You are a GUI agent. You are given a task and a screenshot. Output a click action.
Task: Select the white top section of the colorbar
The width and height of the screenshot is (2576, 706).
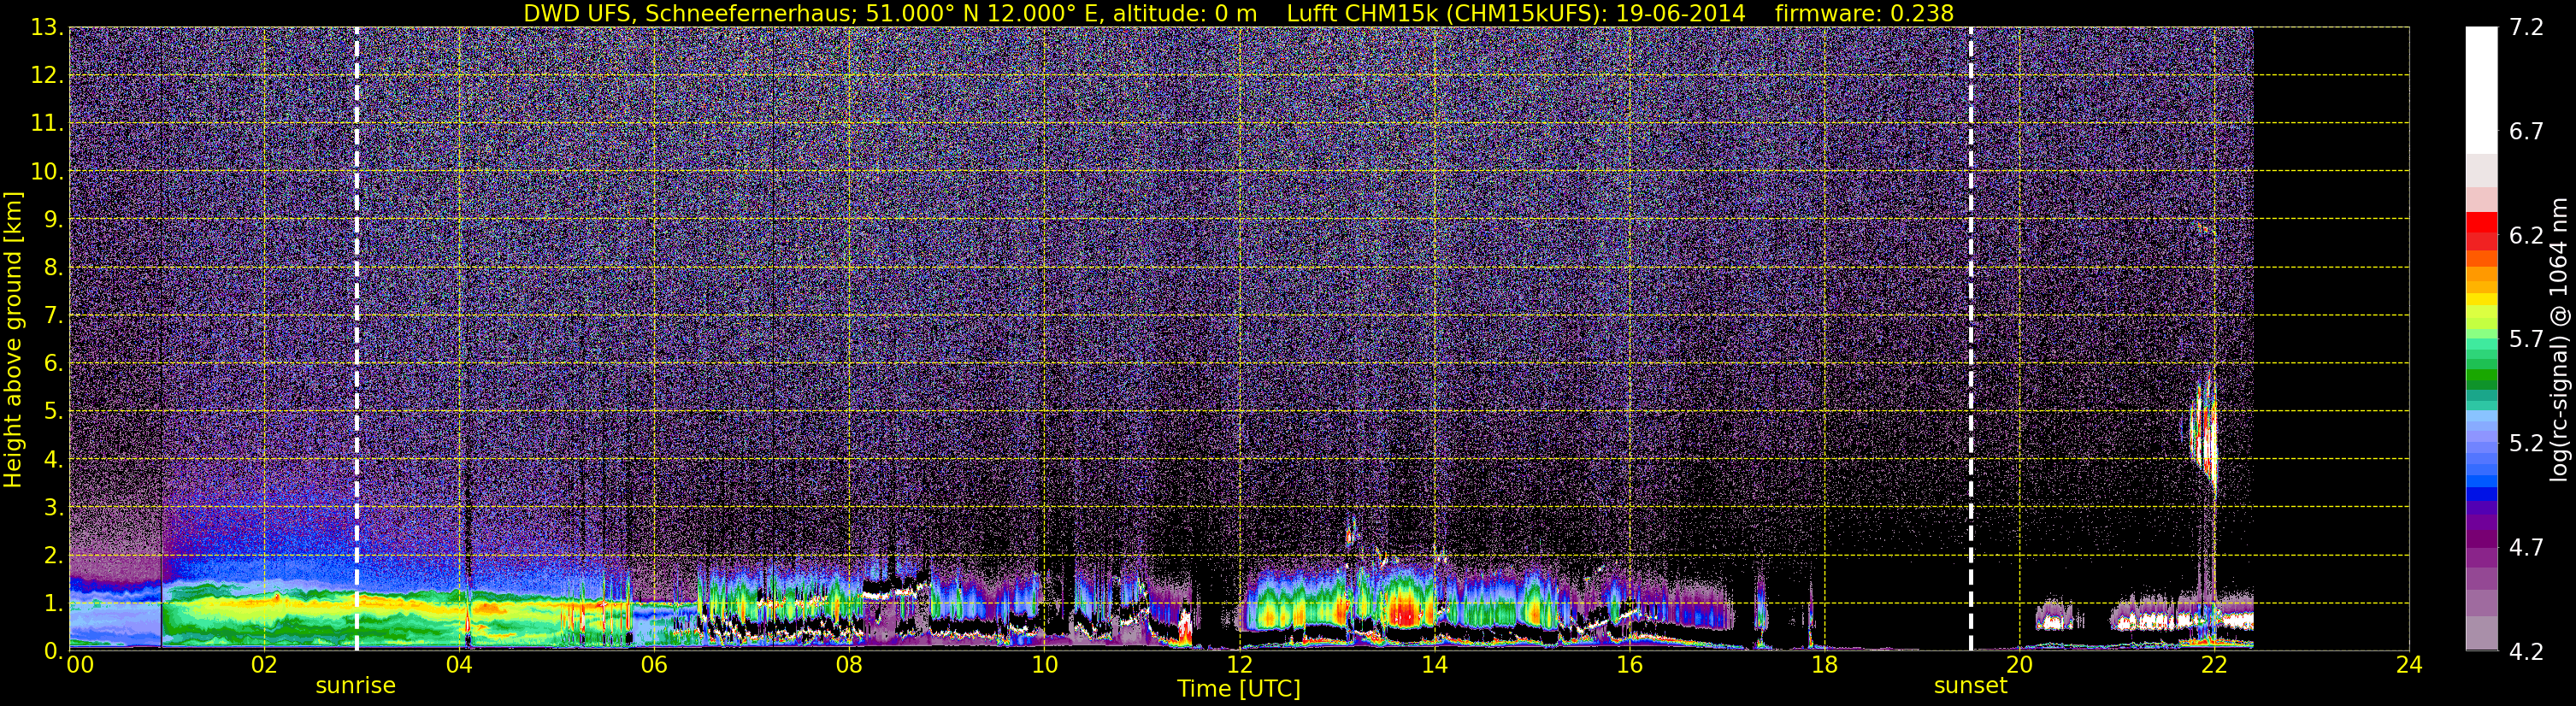click(x=2481, y=90)
